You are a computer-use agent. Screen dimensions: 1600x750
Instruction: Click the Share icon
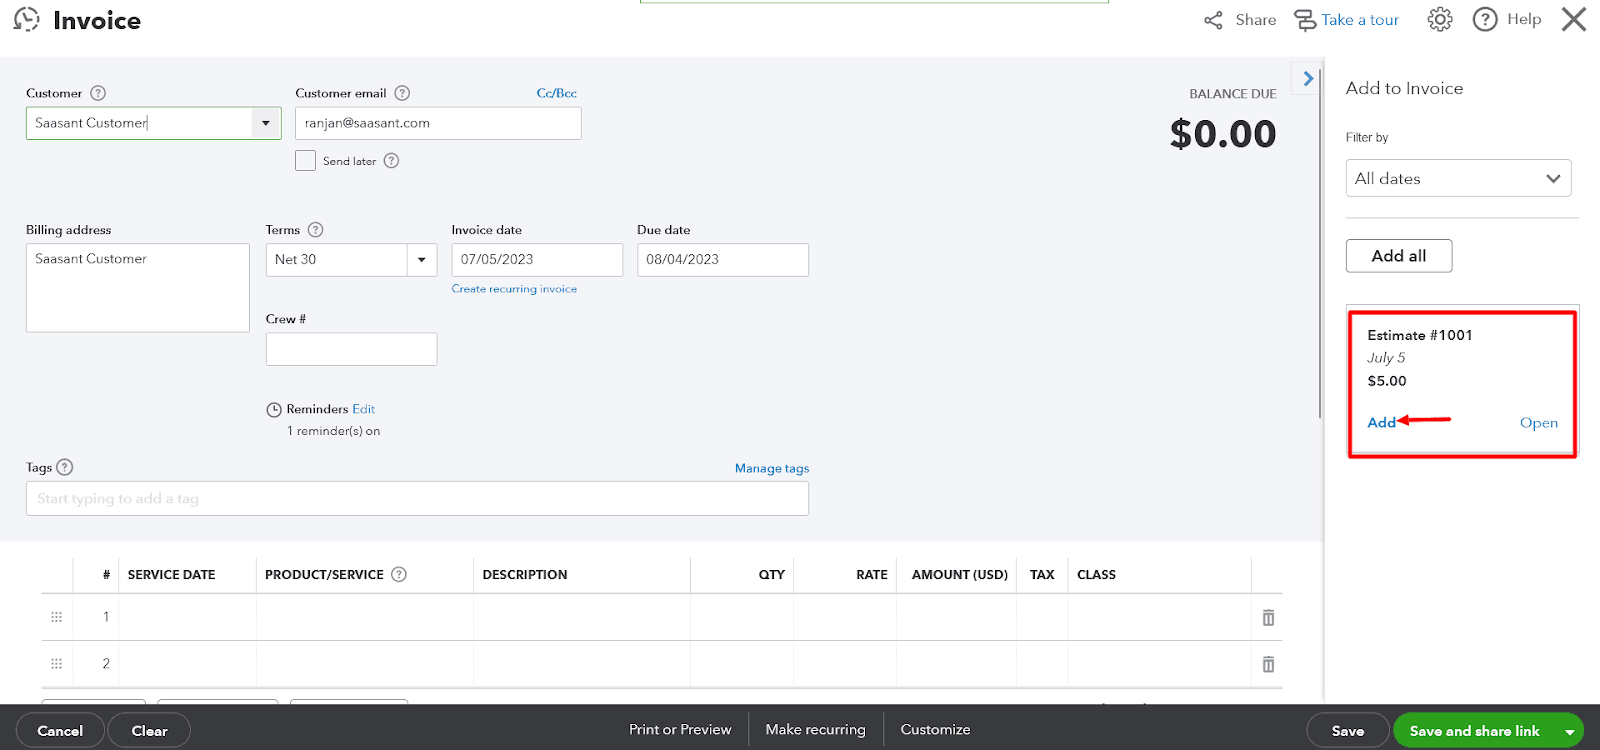click(x=1213, y=20)
